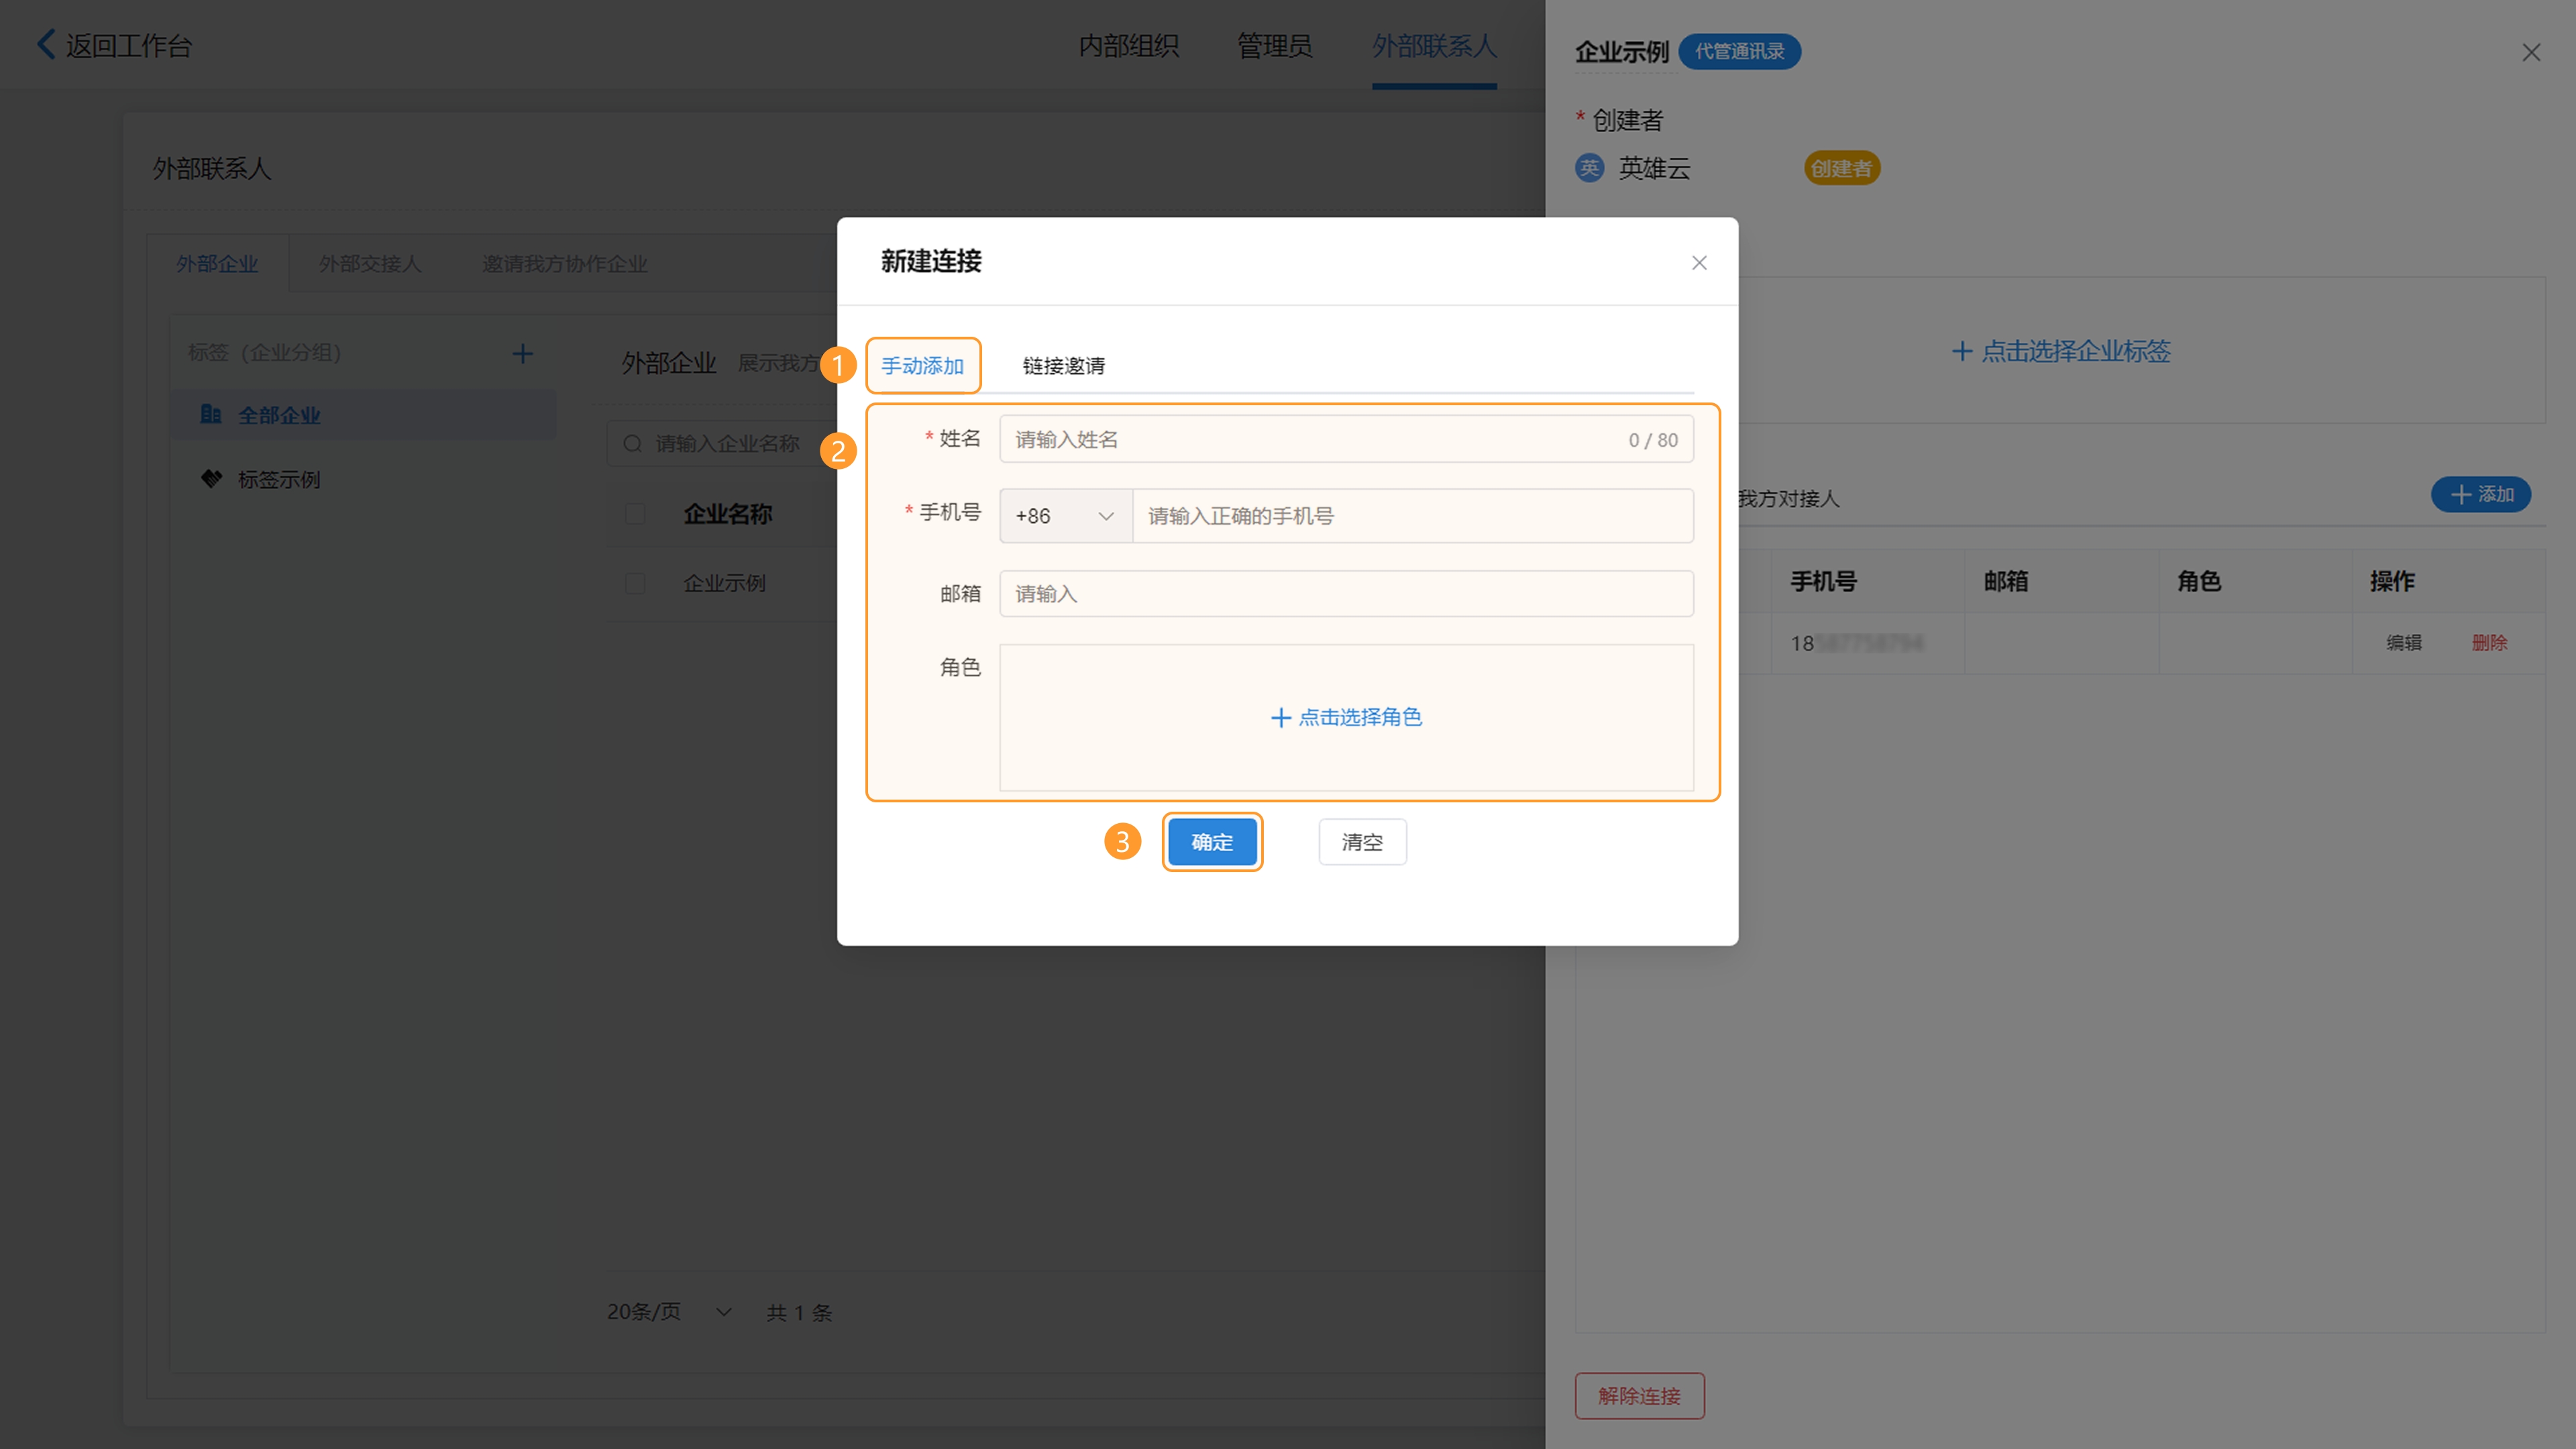2576x1449 pixels.
Task: Click the 添加 button in side panel
Action: 2481,494
